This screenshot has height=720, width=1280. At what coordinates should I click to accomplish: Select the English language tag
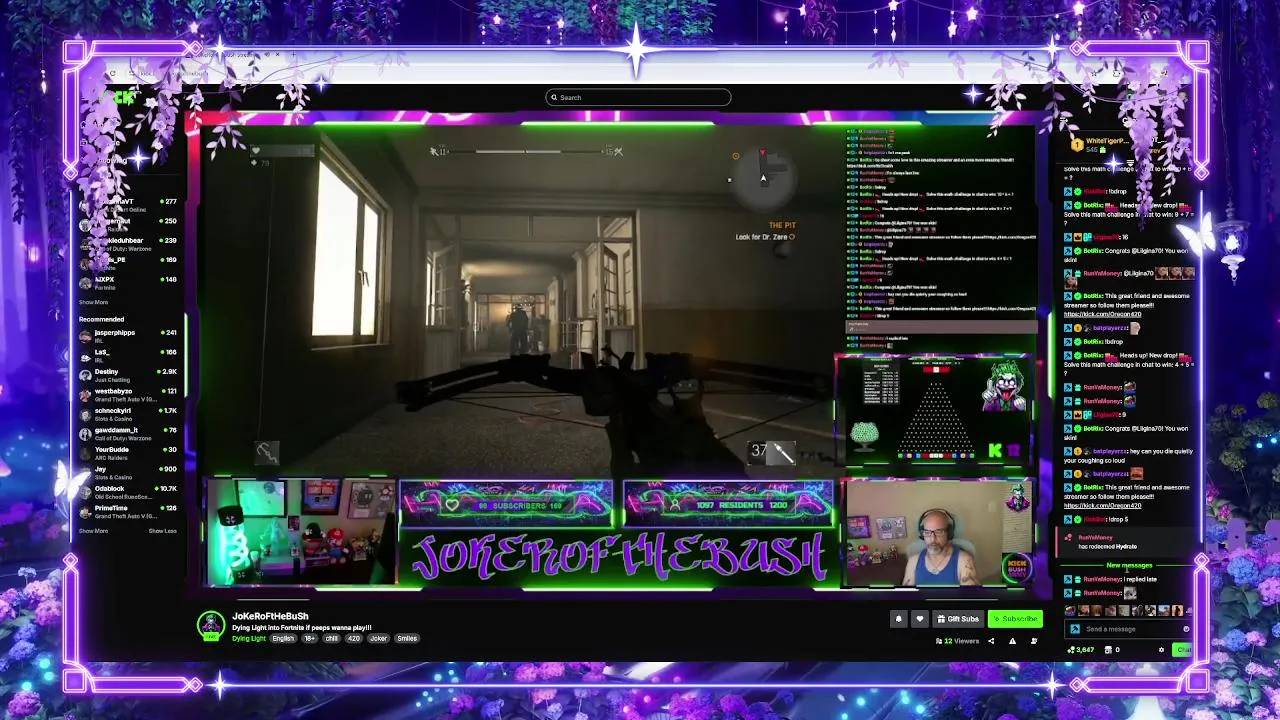point(284,638)
